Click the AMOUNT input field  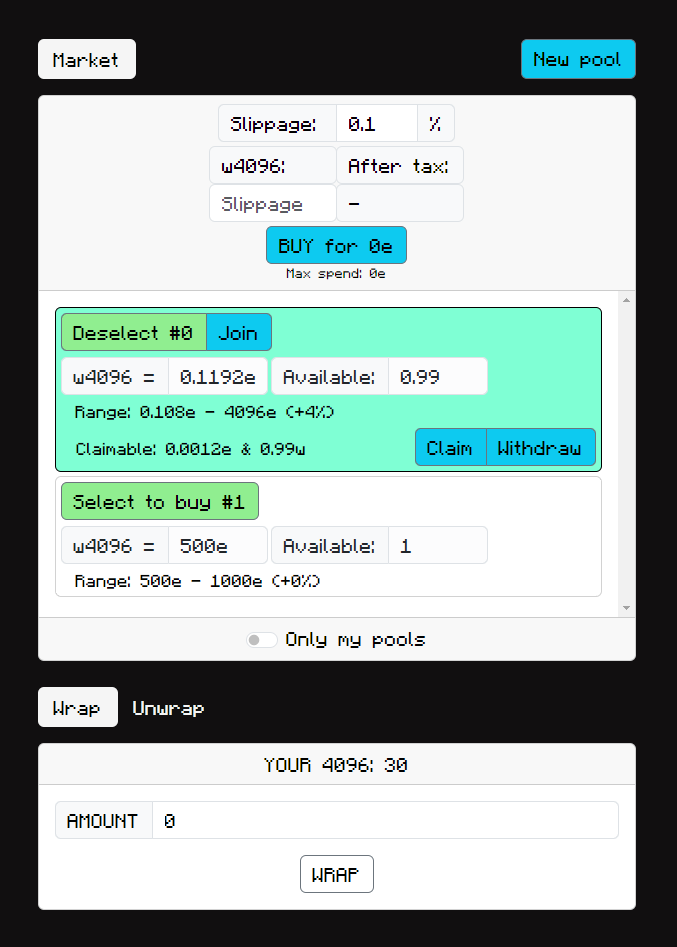[x=385, y=820]
